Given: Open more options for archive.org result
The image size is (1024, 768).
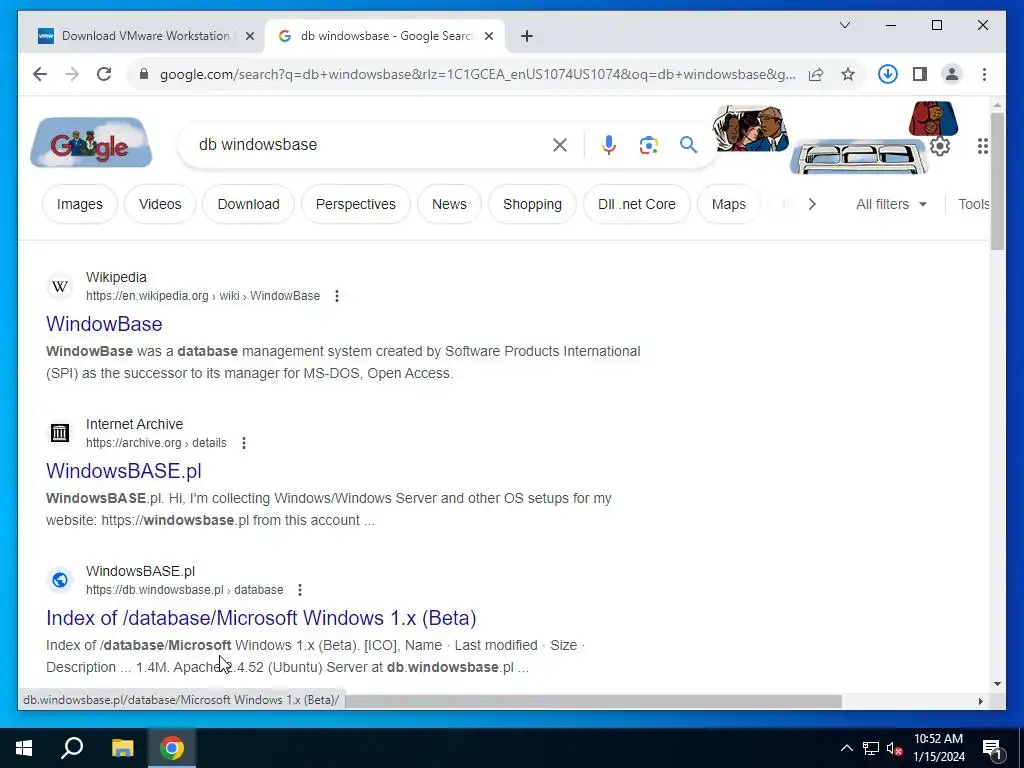Looking at the screenshot, I should pos(244,443).
